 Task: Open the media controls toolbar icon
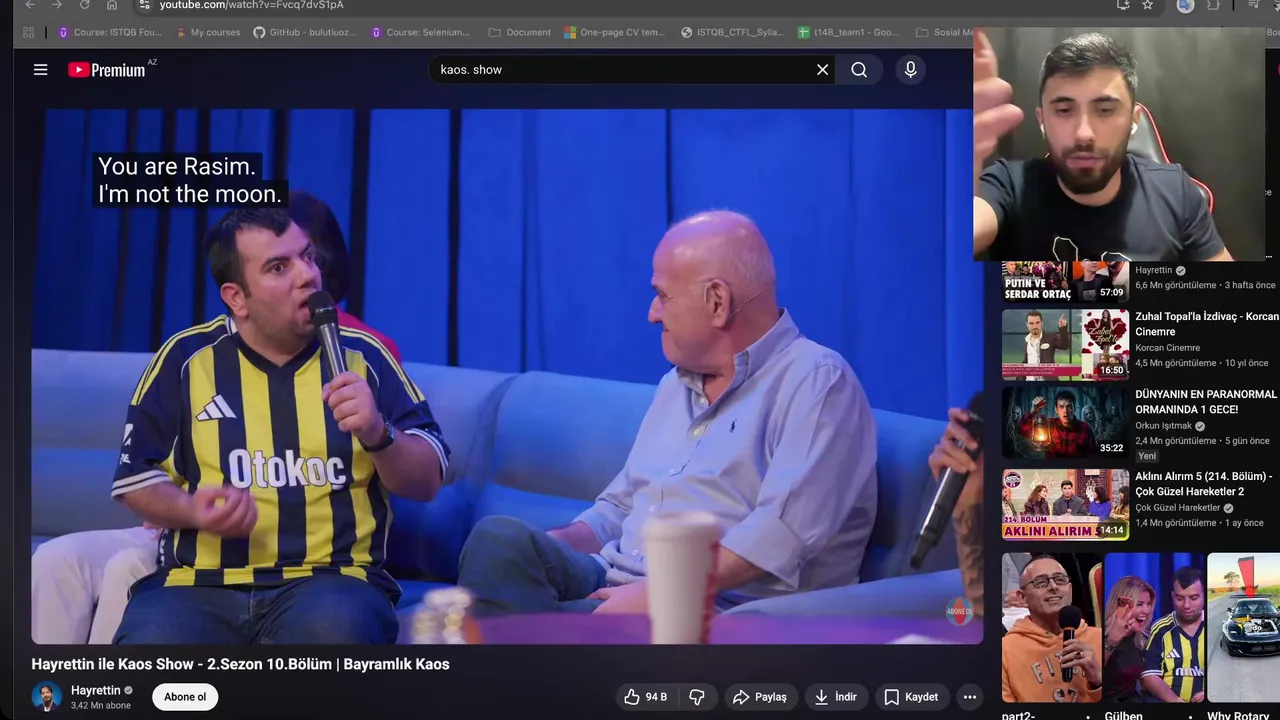[1253, 5]
